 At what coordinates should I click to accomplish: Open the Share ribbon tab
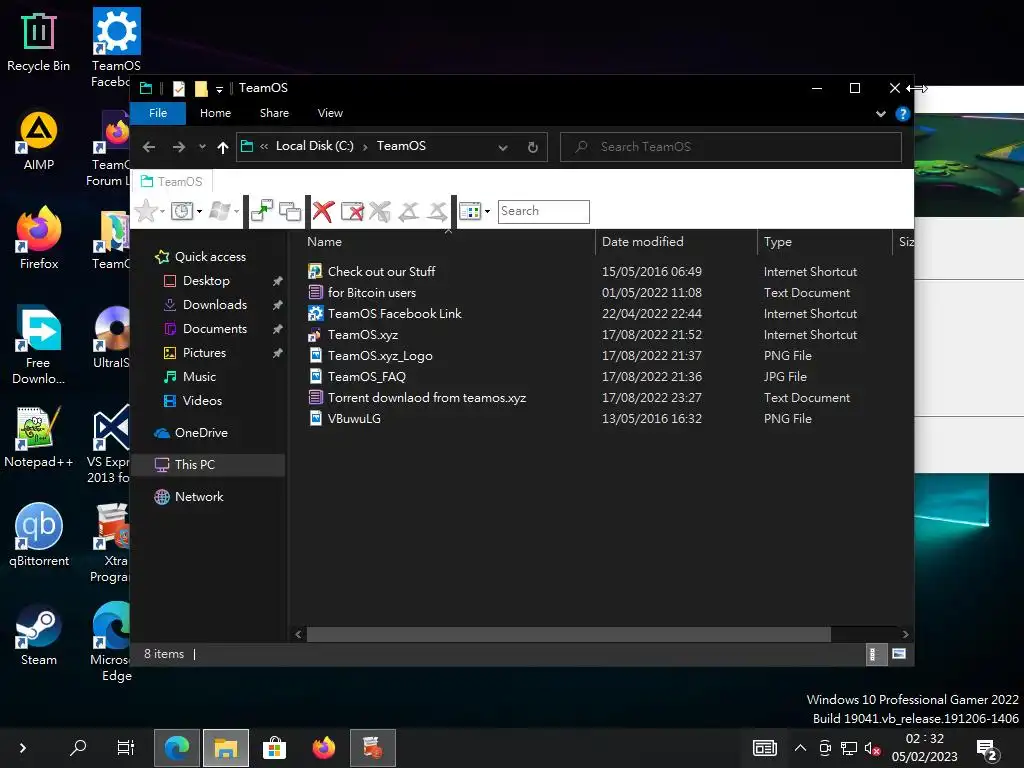[x=274, y=113]
